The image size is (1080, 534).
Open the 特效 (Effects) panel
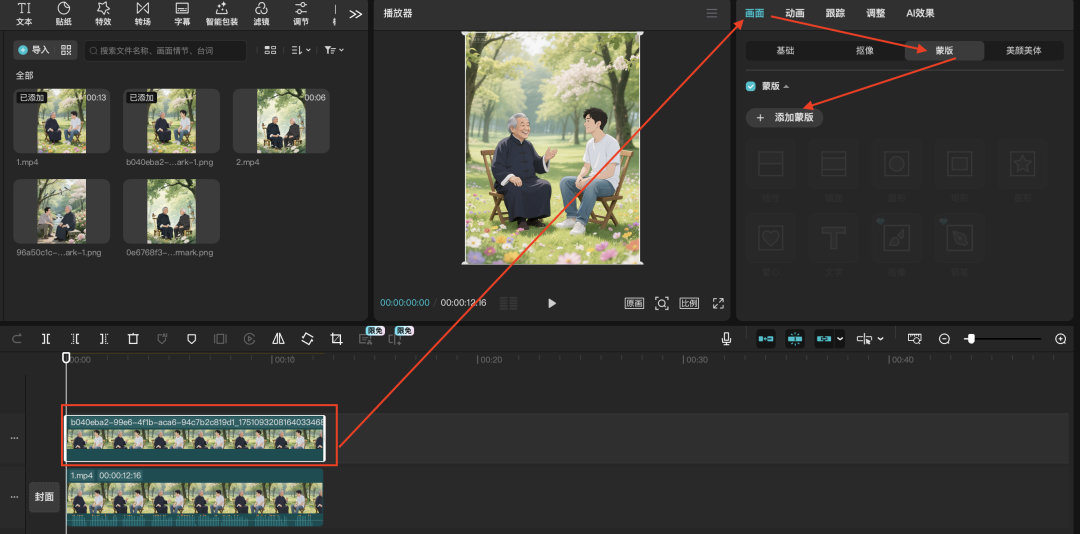point(103,13)
